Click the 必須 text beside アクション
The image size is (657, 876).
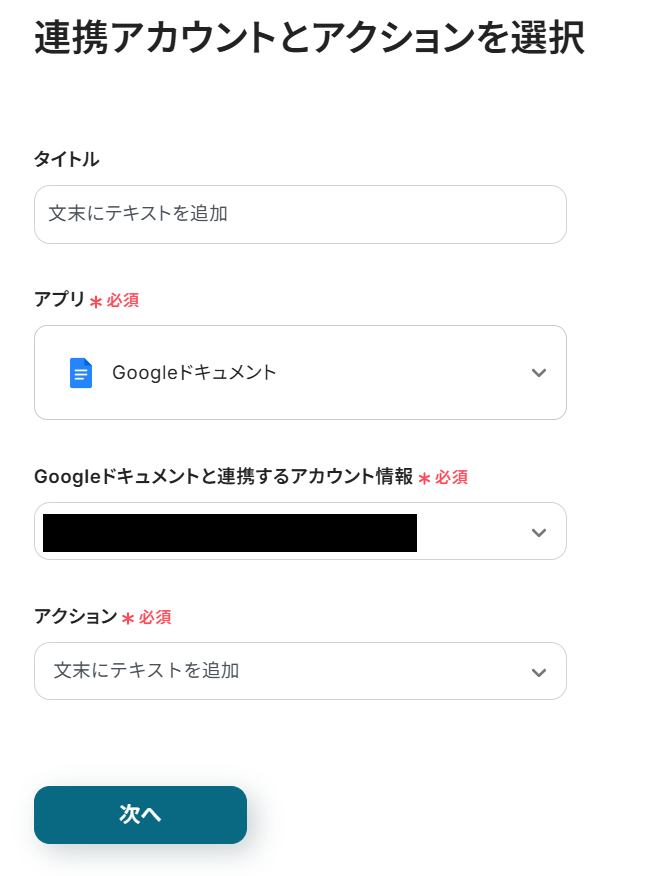coord(155,618)
